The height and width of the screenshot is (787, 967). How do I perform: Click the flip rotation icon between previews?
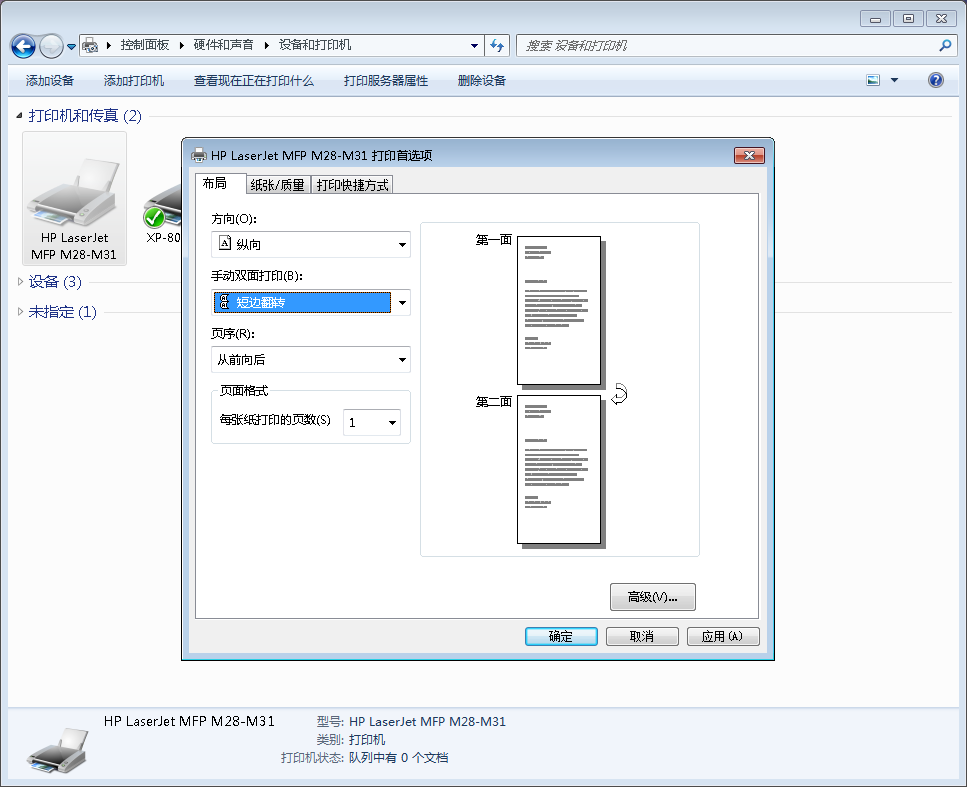tap(619, 394)
